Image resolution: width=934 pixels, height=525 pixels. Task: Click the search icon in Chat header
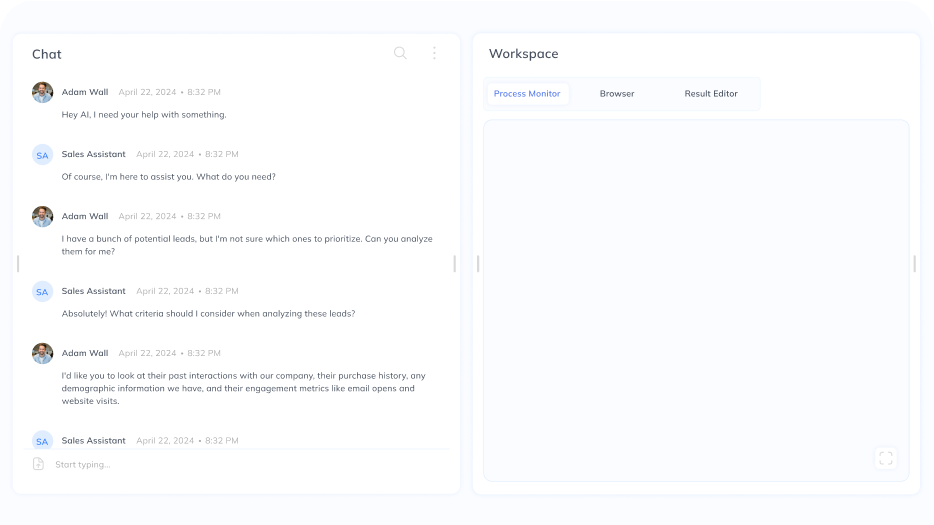pyautogui.click(x=400, y=53)
